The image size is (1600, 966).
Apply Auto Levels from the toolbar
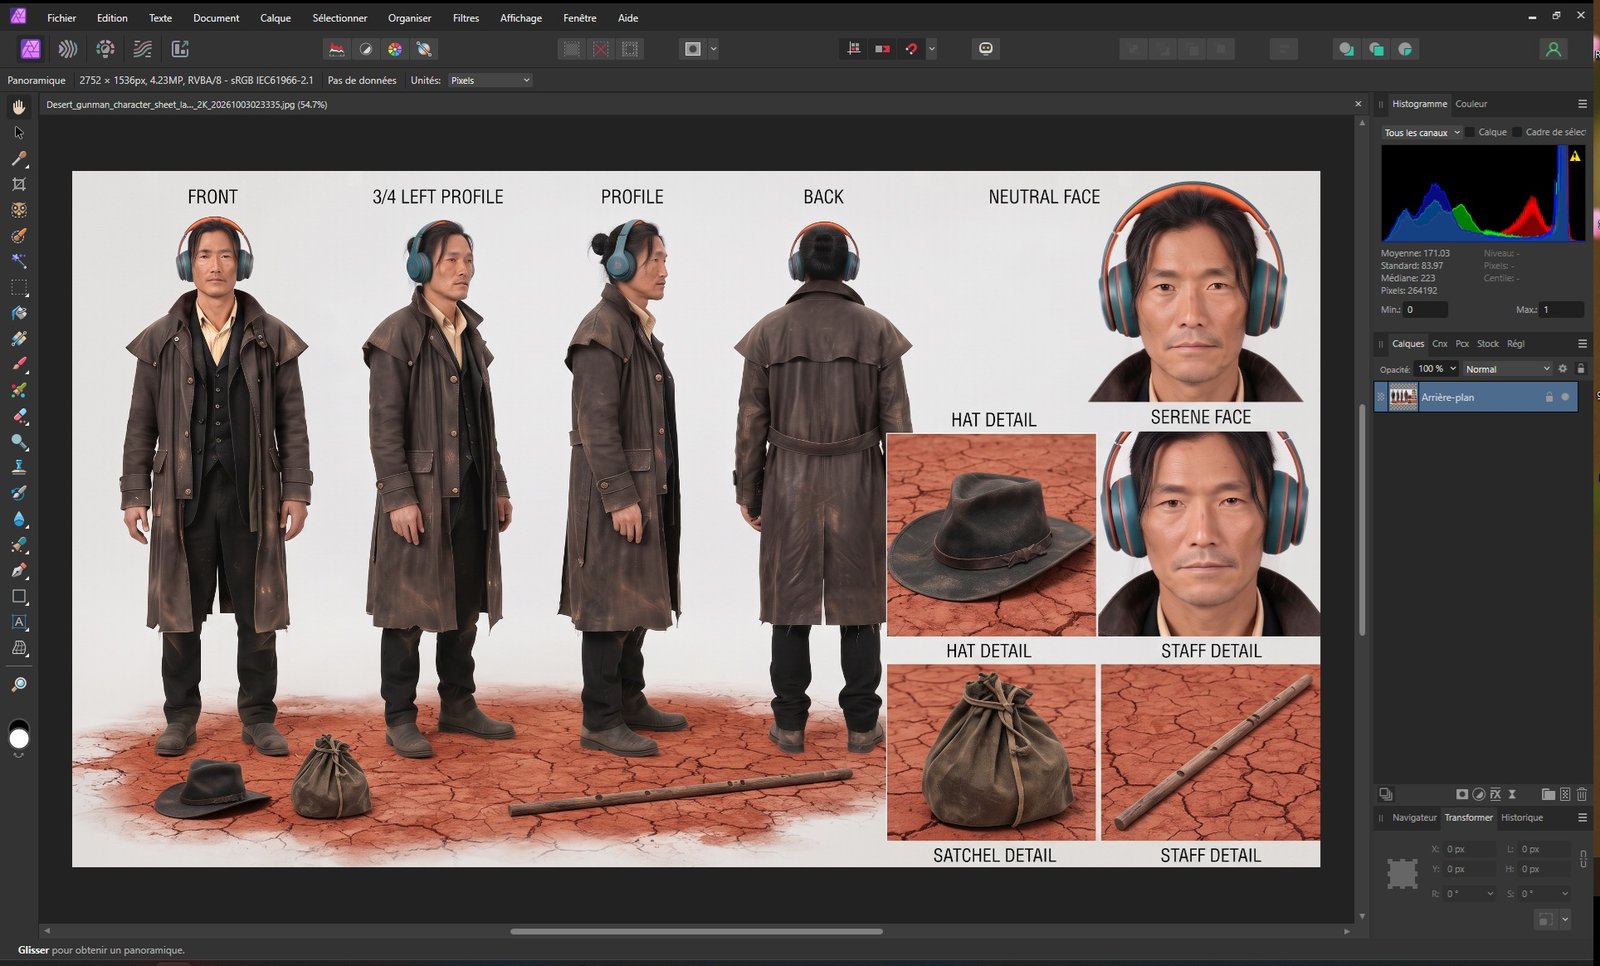337,49
